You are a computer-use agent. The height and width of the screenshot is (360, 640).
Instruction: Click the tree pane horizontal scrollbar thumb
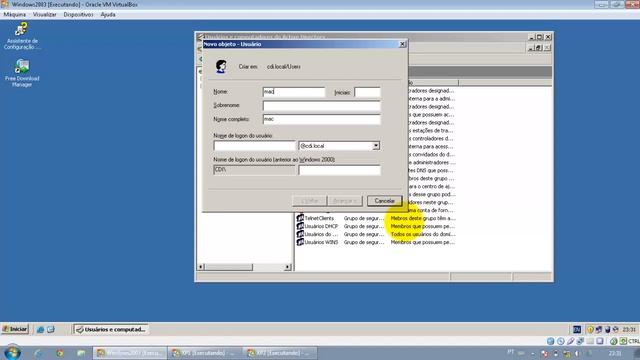(x=229, y=267)
